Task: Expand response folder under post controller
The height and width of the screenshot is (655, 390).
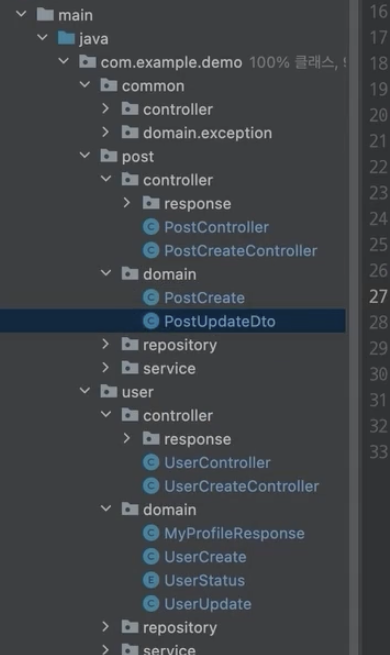Action: point(127,203)
